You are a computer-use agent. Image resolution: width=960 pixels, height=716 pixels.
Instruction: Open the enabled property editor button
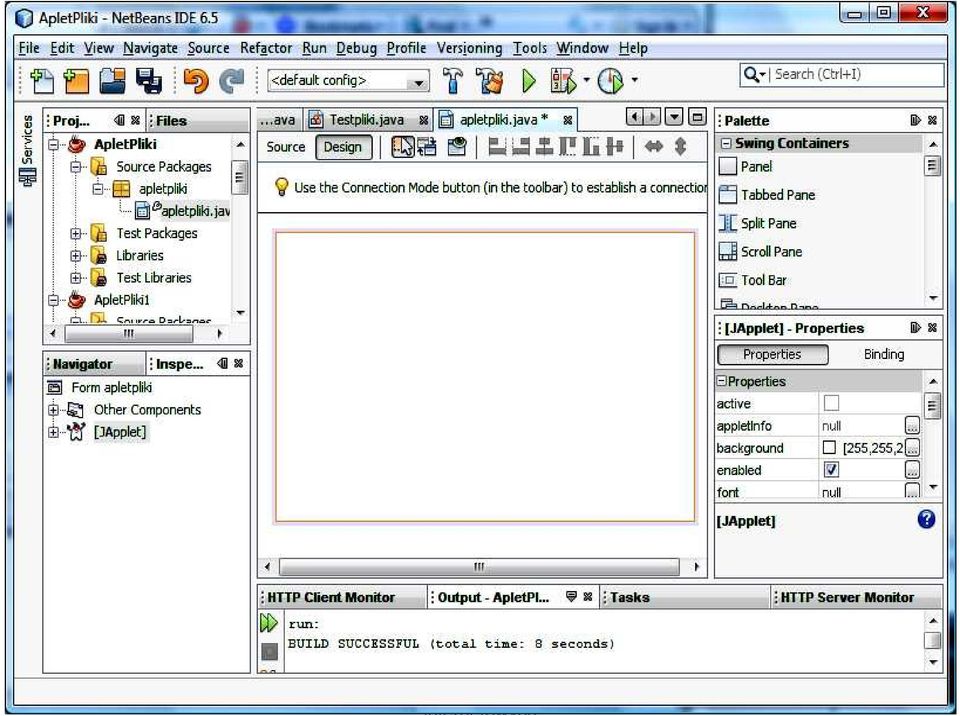coord(912,470)
